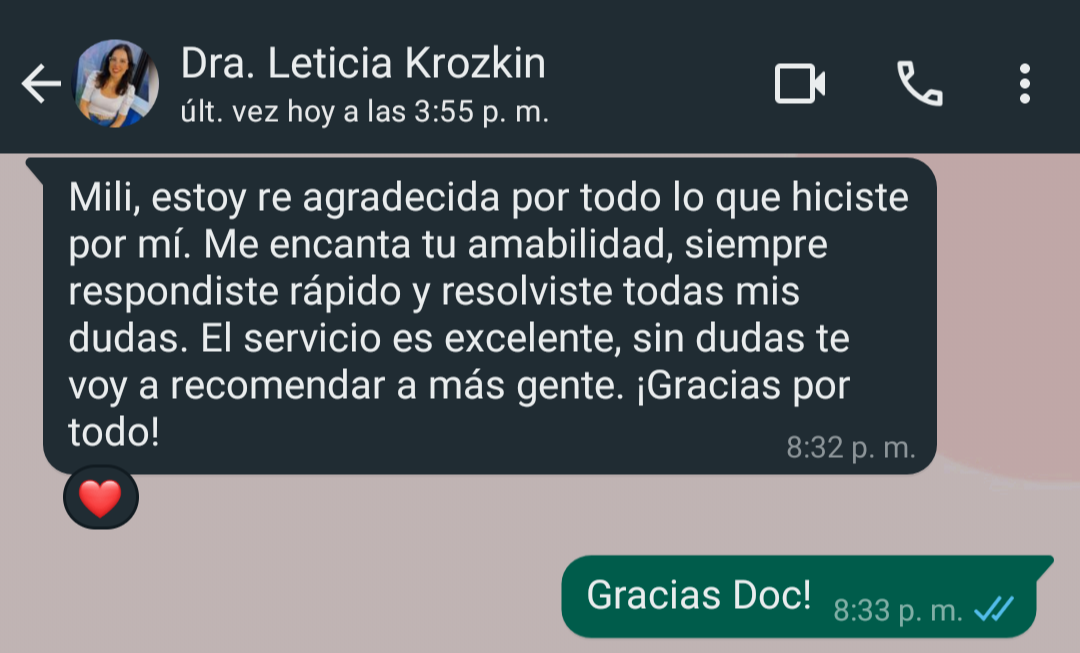Tap the last seen 3:55 p. m. status
The image size is (1080, 653).
[x=364, y=112]
